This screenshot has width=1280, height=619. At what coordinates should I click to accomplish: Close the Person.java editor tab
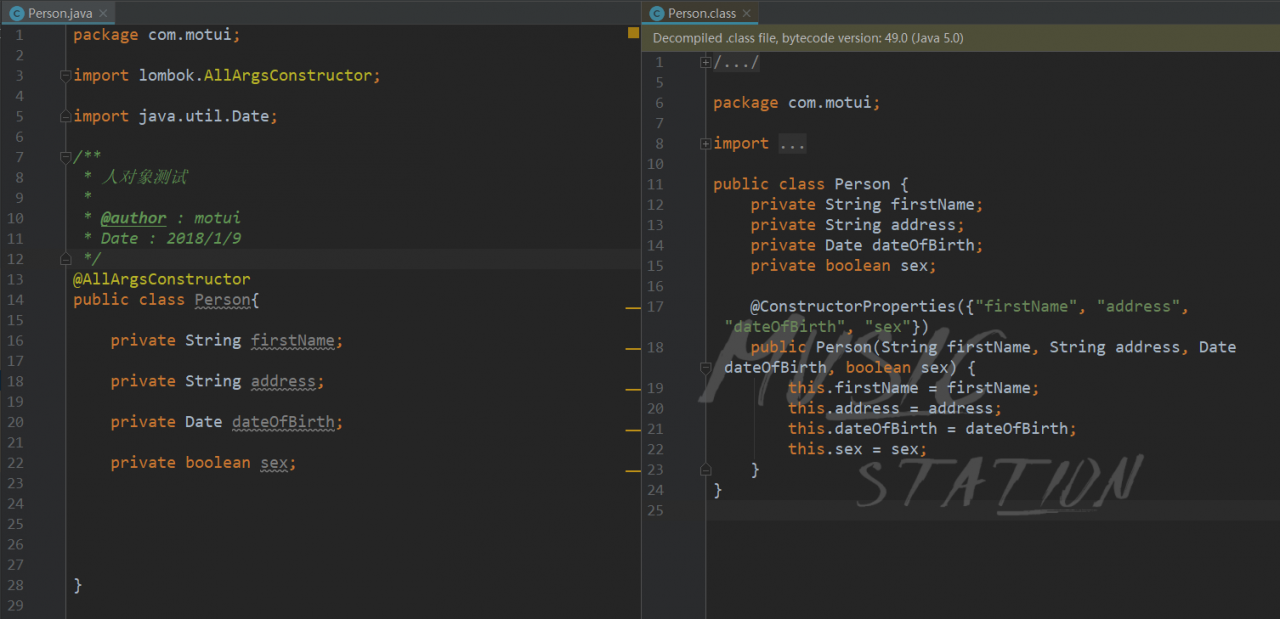[x=101, y=13]
